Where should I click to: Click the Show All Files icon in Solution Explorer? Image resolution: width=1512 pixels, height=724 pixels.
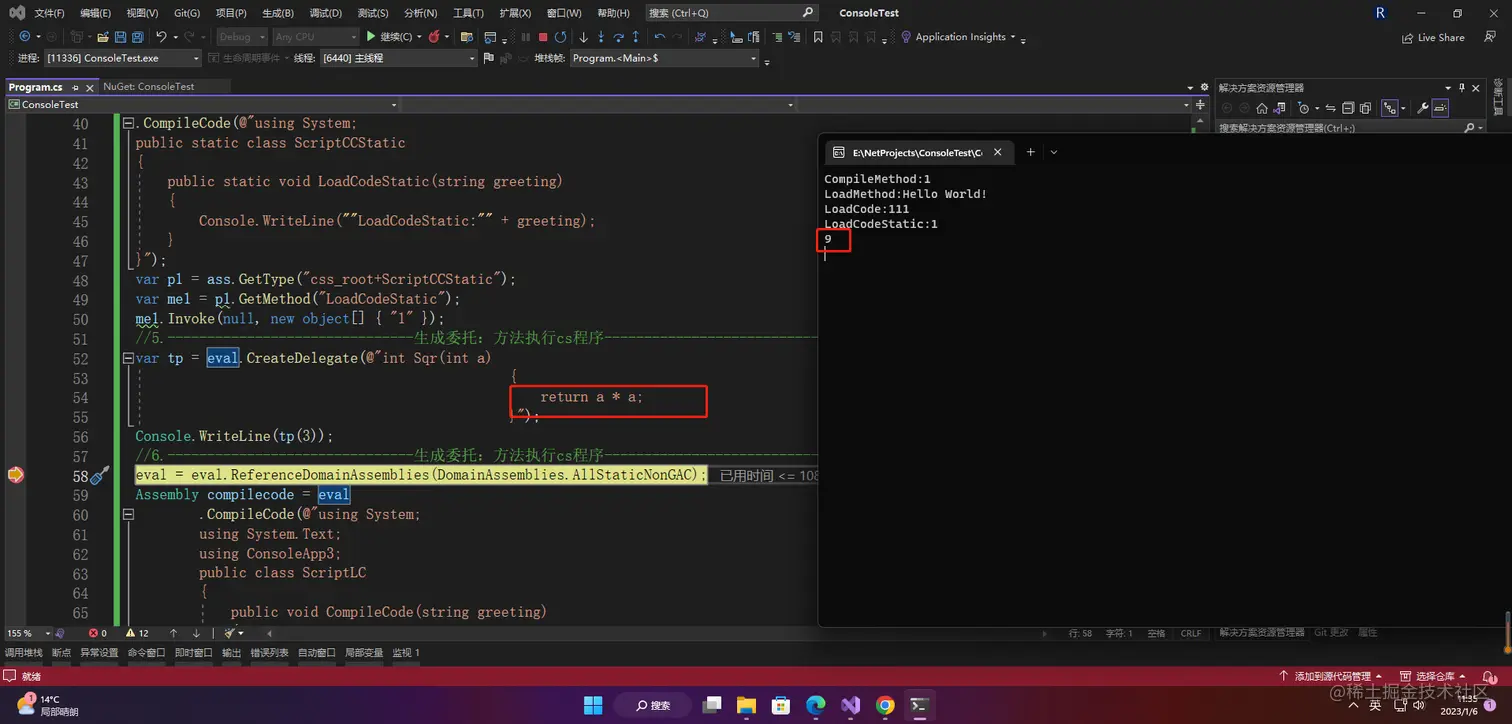pyautogui.click(x=1365, y=108)
